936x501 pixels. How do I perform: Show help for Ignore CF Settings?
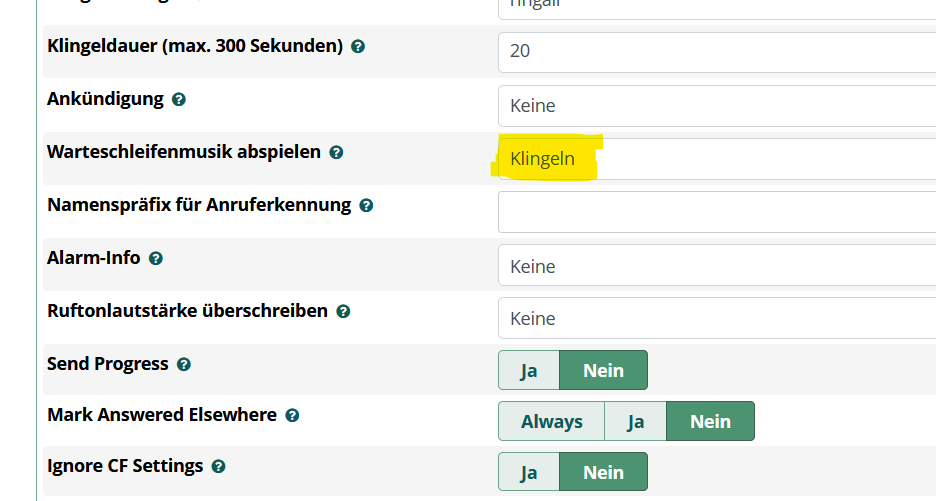point(218,467)
